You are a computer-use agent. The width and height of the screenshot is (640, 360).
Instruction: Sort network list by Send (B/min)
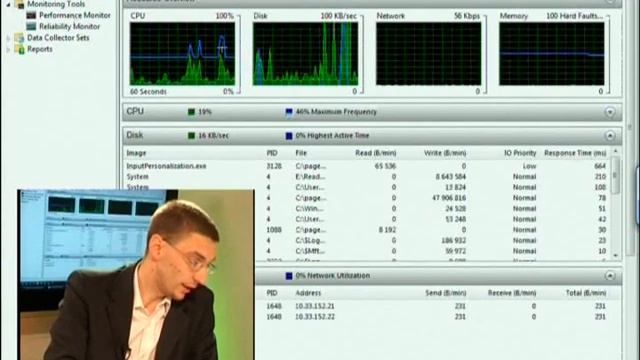445,293
